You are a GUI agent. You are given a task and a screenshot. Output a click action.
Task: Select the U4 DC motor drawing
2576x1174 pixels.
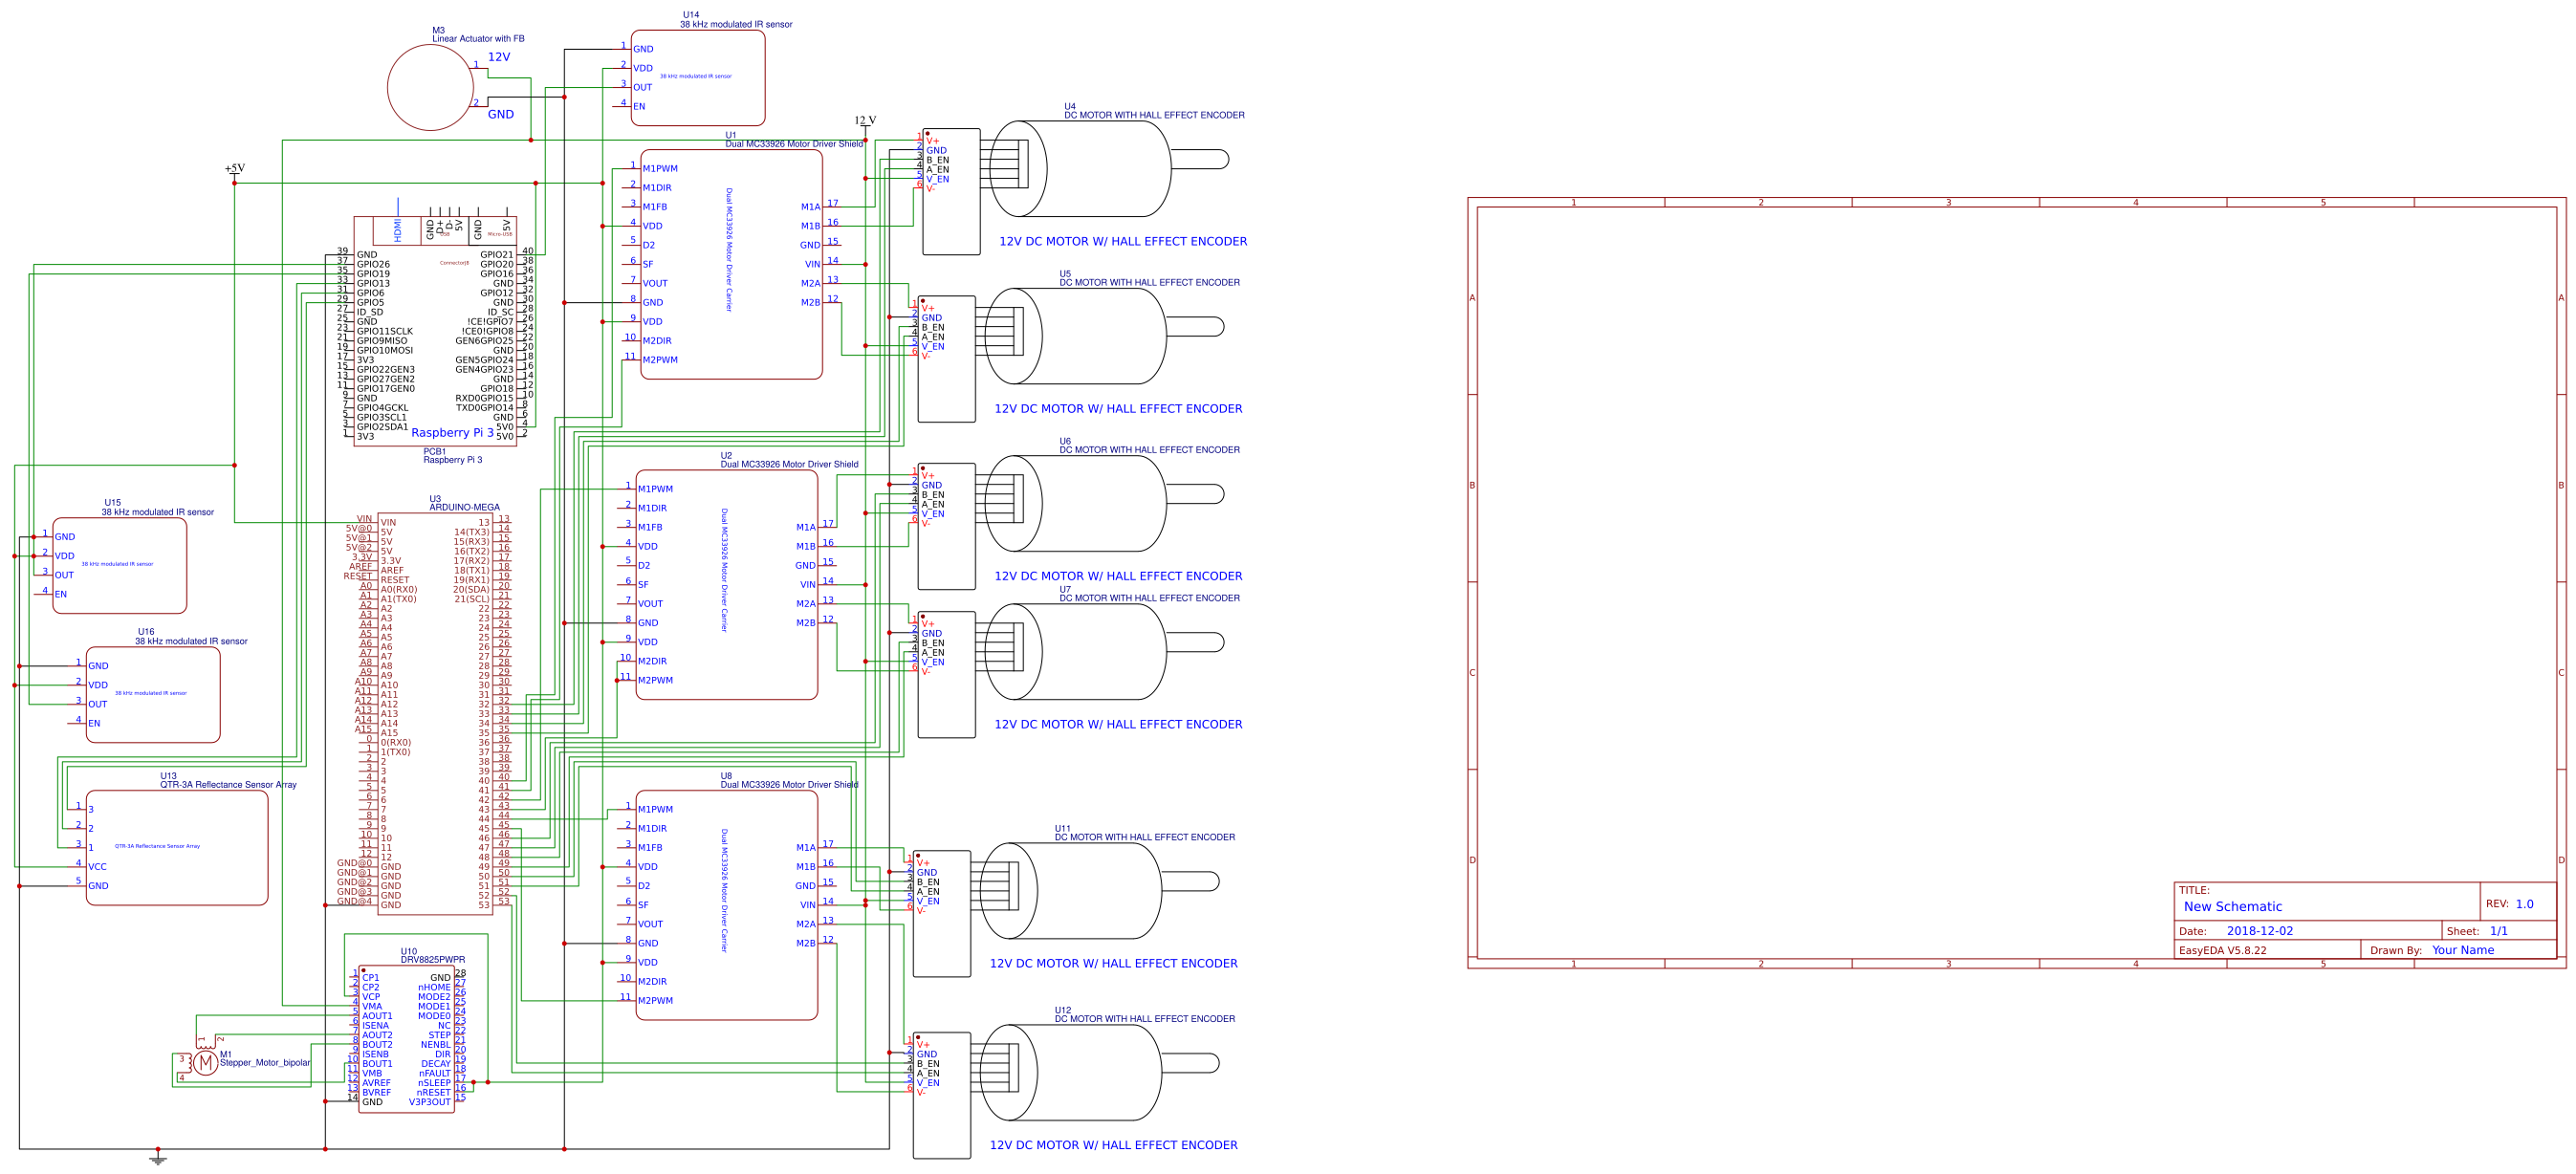pos(1100,169)
